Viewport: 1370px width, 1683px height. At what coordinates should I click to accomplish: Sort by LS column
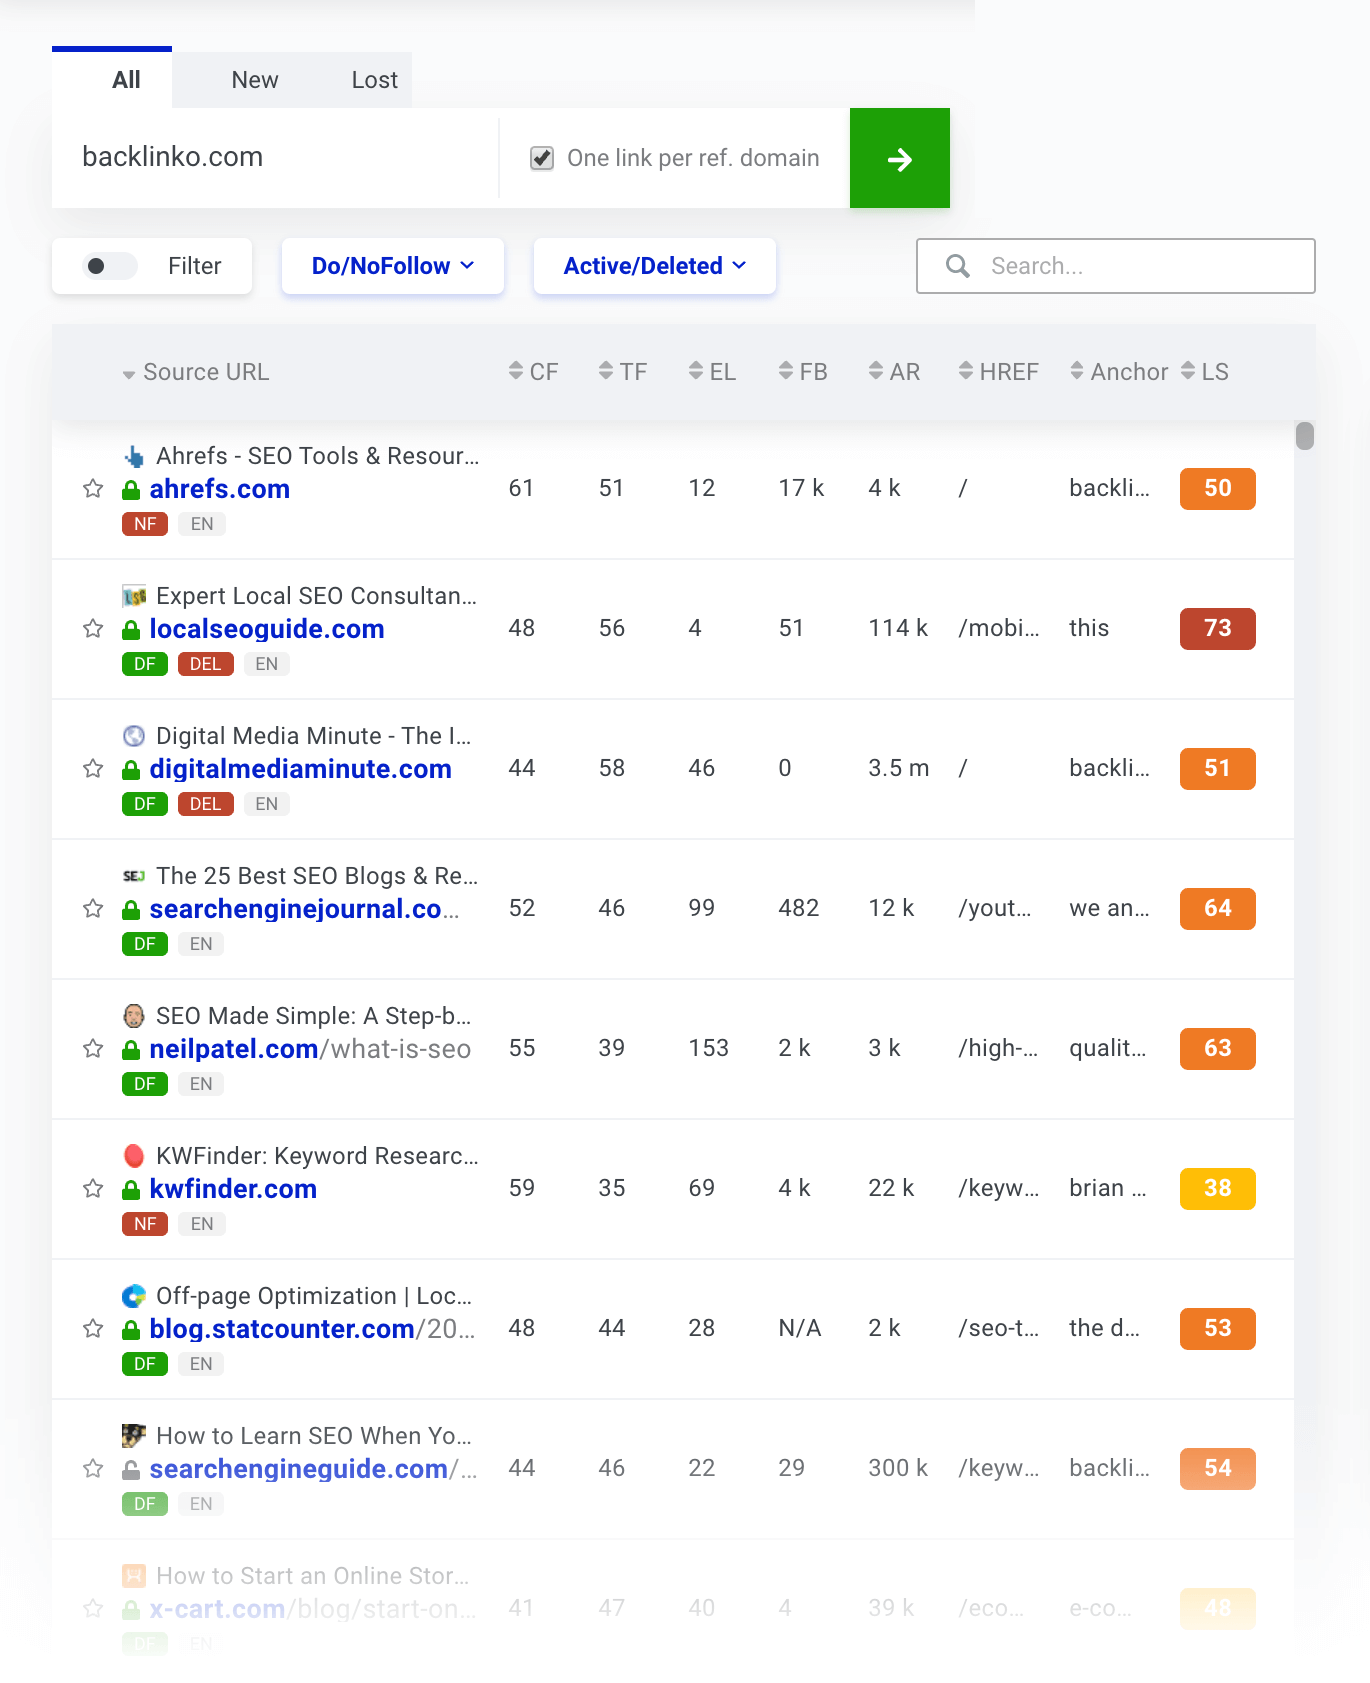pyautogui.click(x=1205, y=372)
